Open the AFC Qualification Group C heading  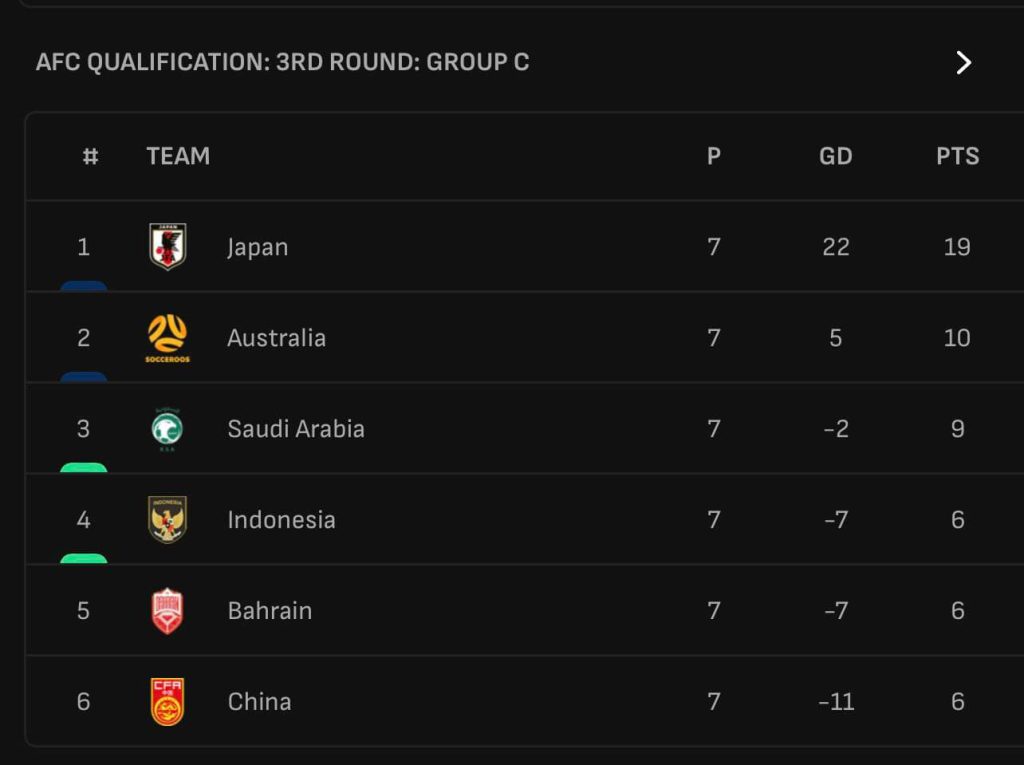pos(283,63)
